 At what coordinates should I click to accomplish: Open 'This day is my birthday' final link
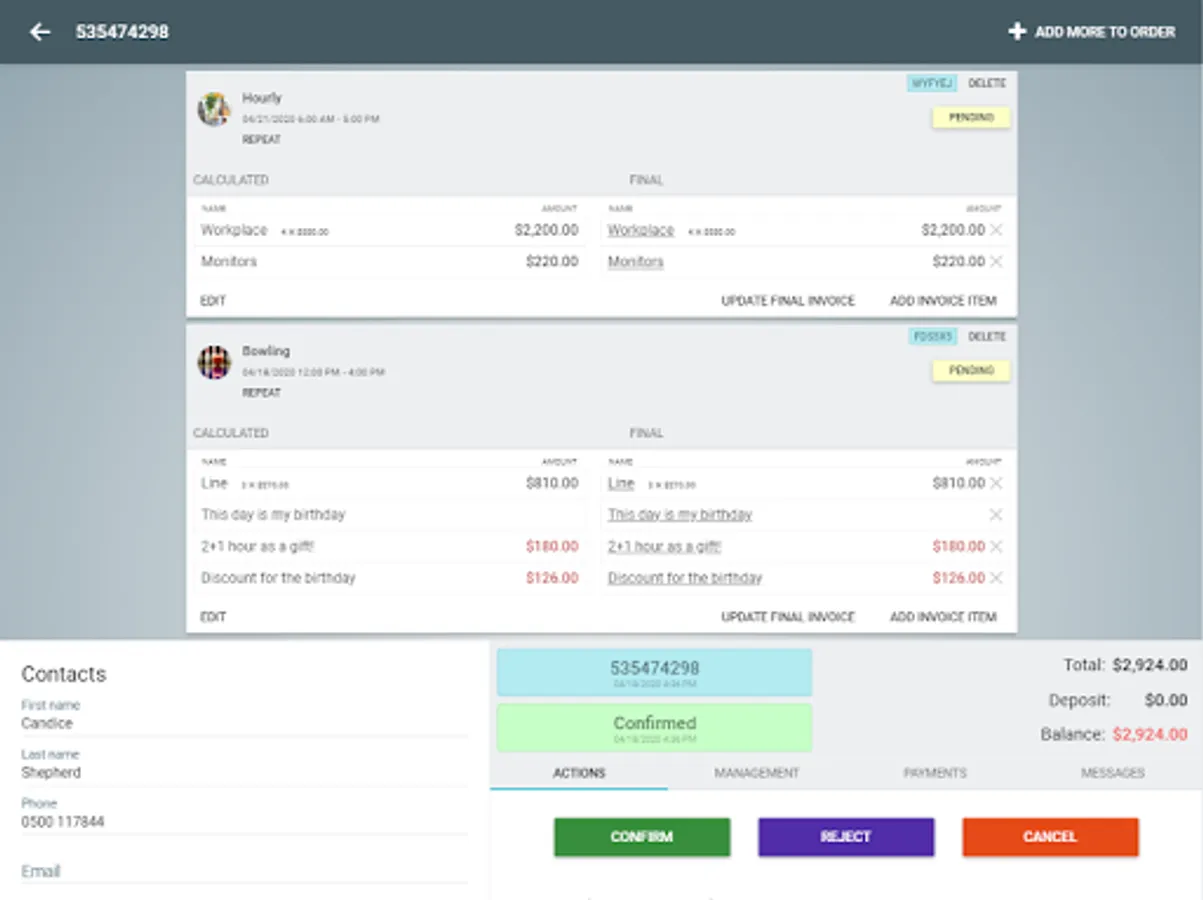(x=680, y=515)
